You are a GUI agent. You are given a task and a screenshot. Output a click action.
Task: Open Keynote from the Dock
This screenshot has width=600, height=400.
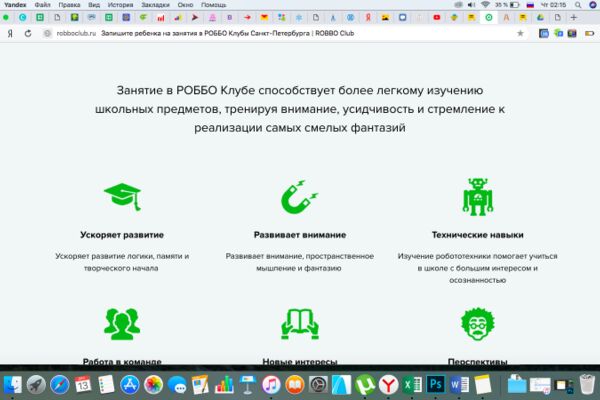(248, 384)
